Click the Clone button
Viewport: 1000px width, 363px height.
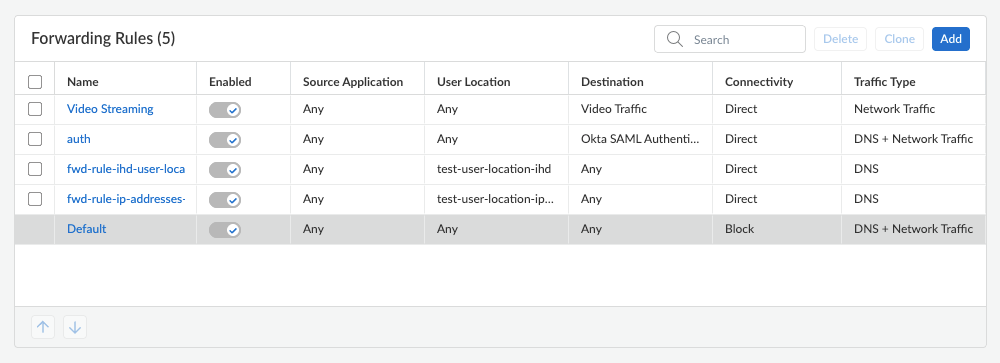coord(899,39)
